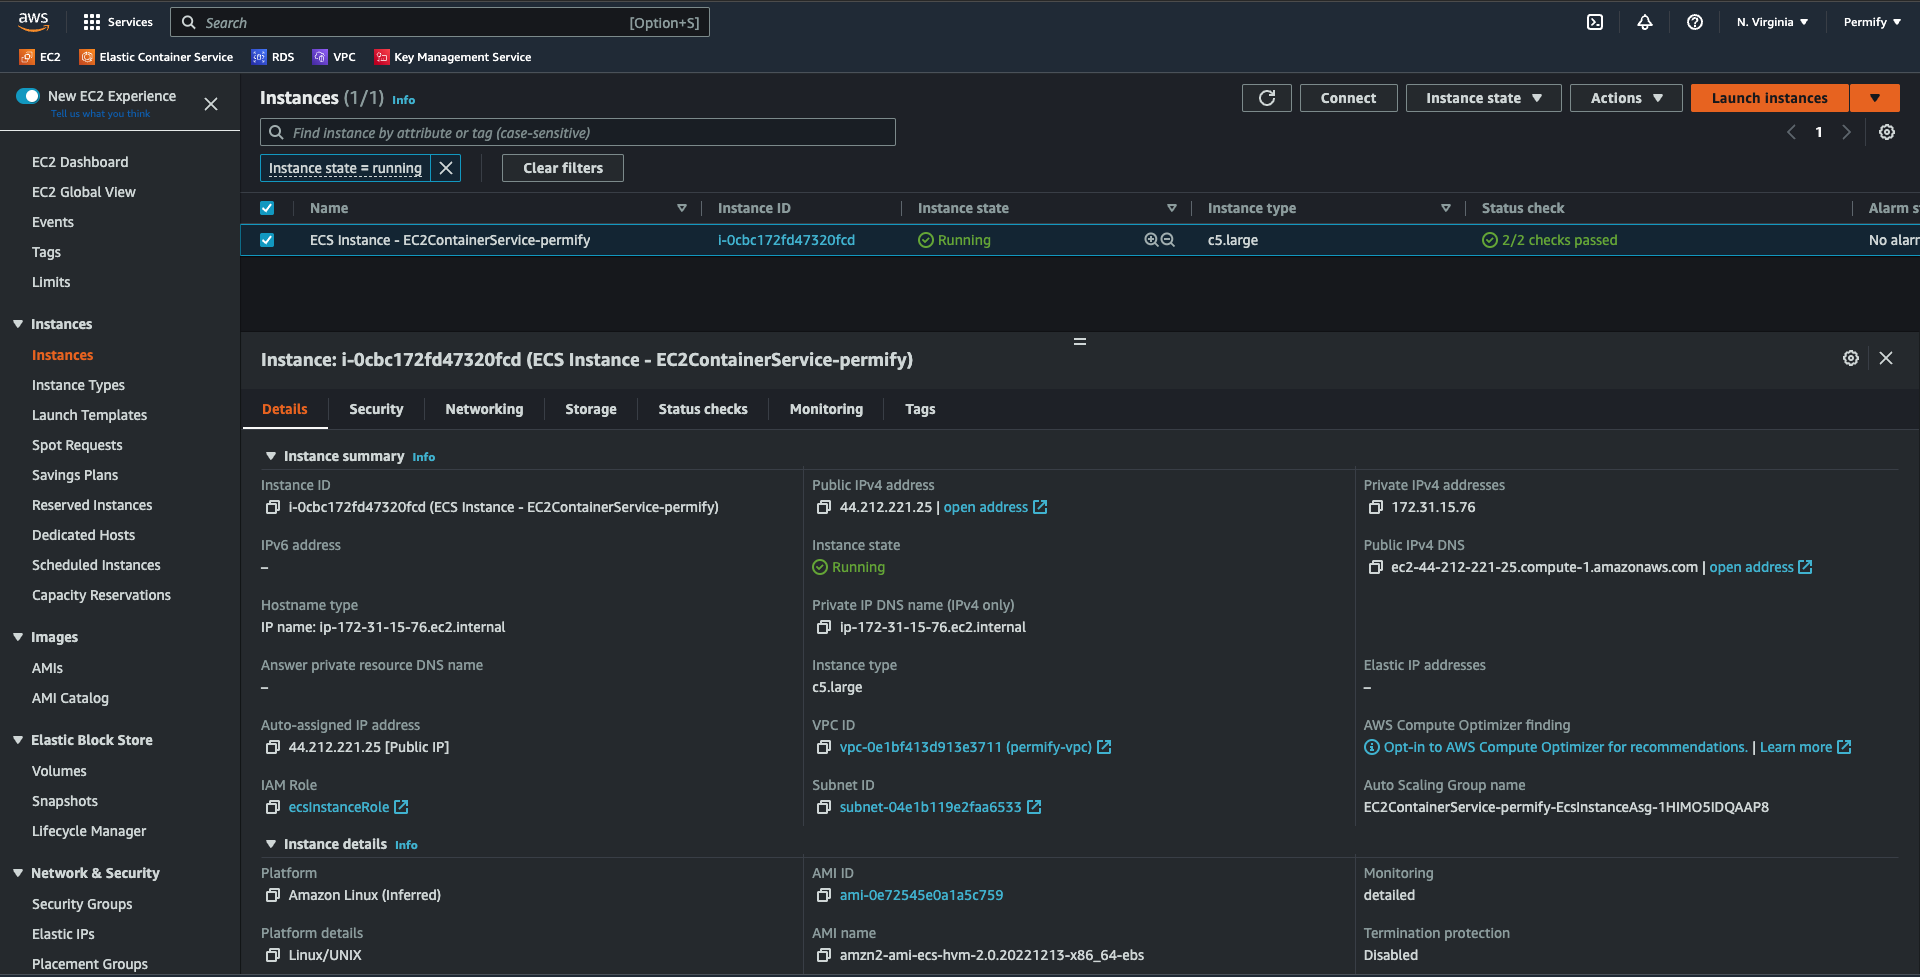
Task: Copy the Private IP DNS name
Action: (x=824, y=627)
